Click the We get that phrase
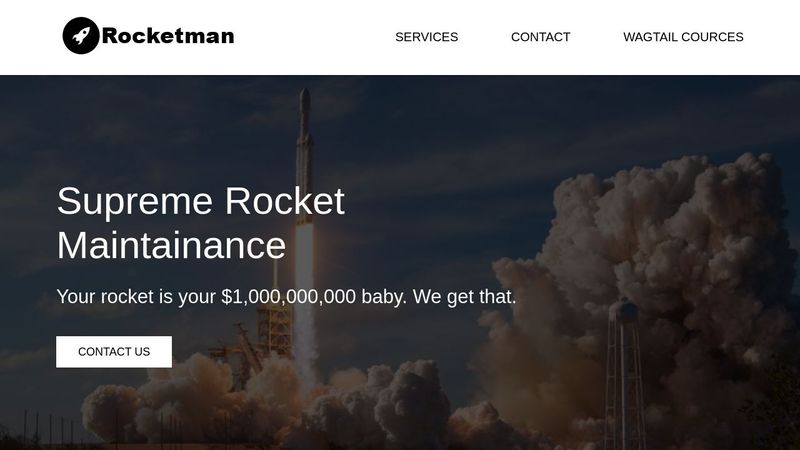800x450 pixels. pos(464,297)
